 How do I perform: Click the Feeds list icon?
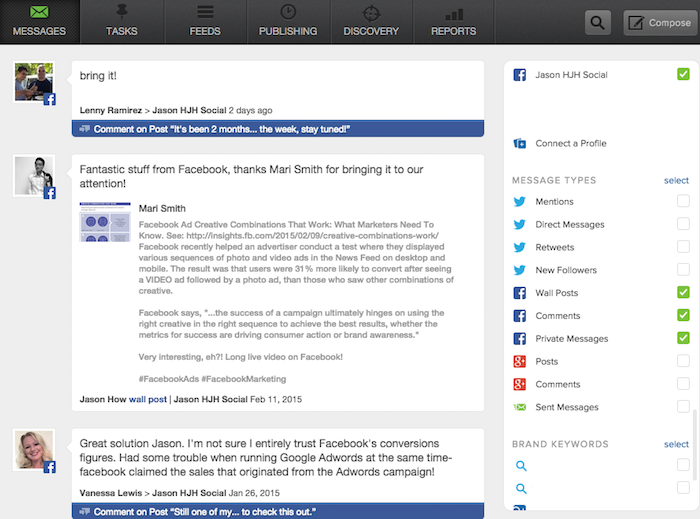click(x=205, y=12)
